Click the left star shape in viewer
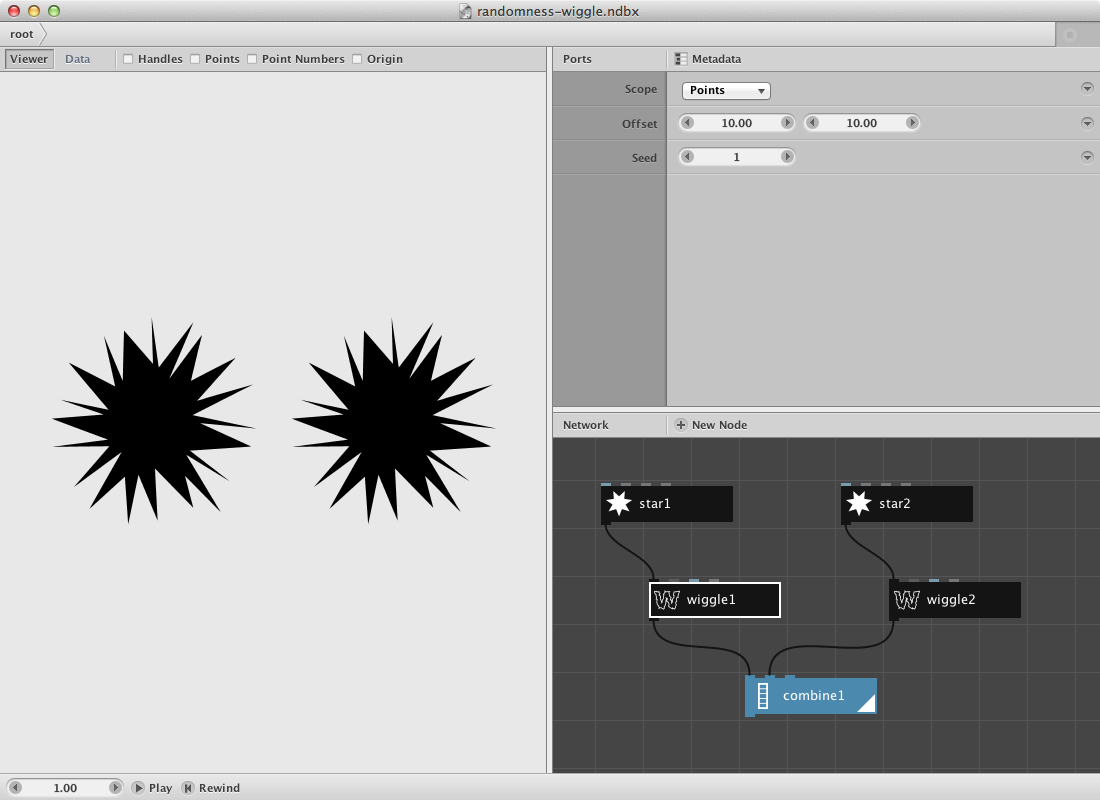The image size is (1100, 800). coord(153,421)
